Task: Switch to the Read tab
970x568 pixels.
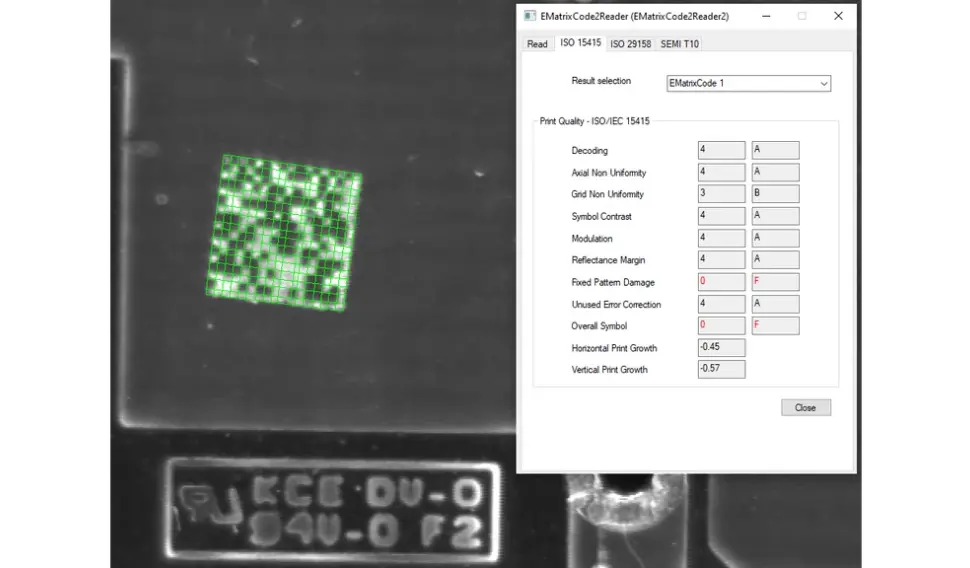Action: [537, 43]
